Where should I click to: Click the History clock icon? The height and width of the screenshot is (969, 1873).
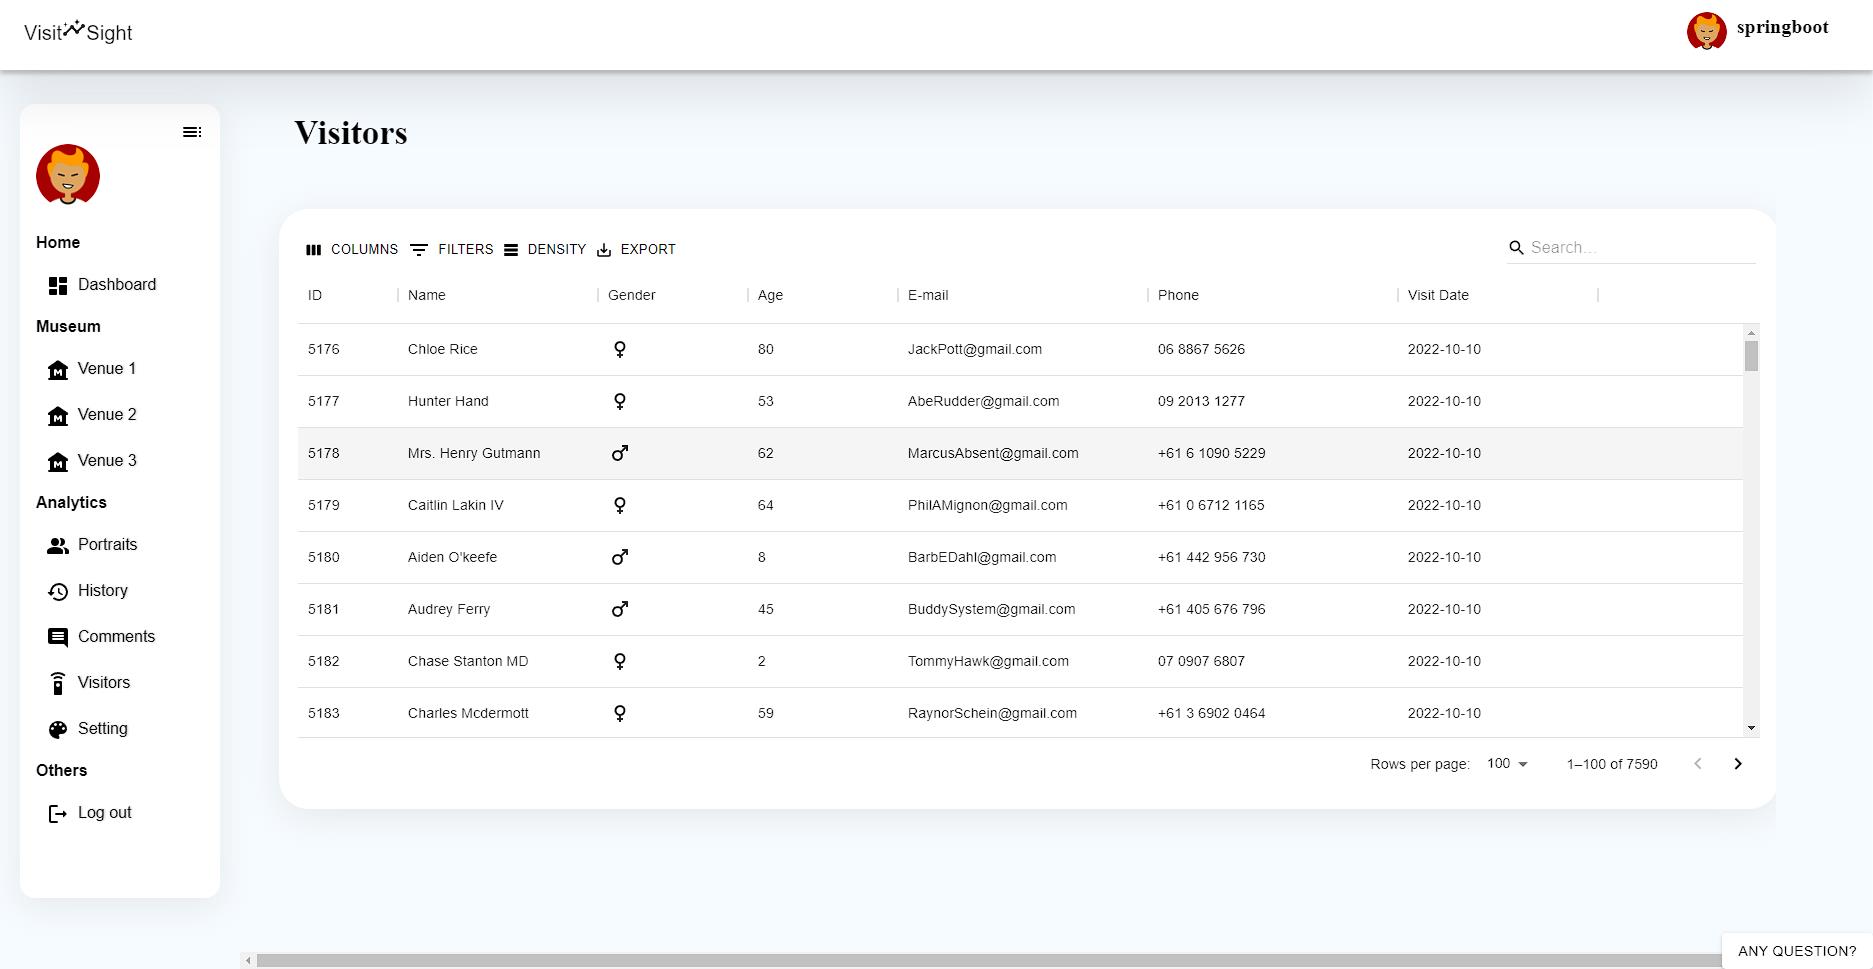[57, 590]
